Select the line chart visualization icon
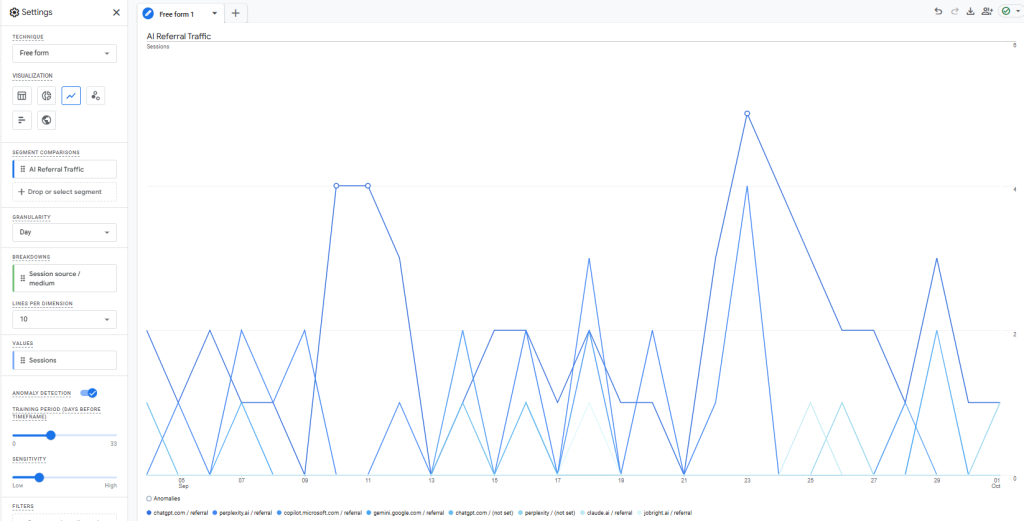Screen dimensions: 1024x521 [x=71, y=96]
